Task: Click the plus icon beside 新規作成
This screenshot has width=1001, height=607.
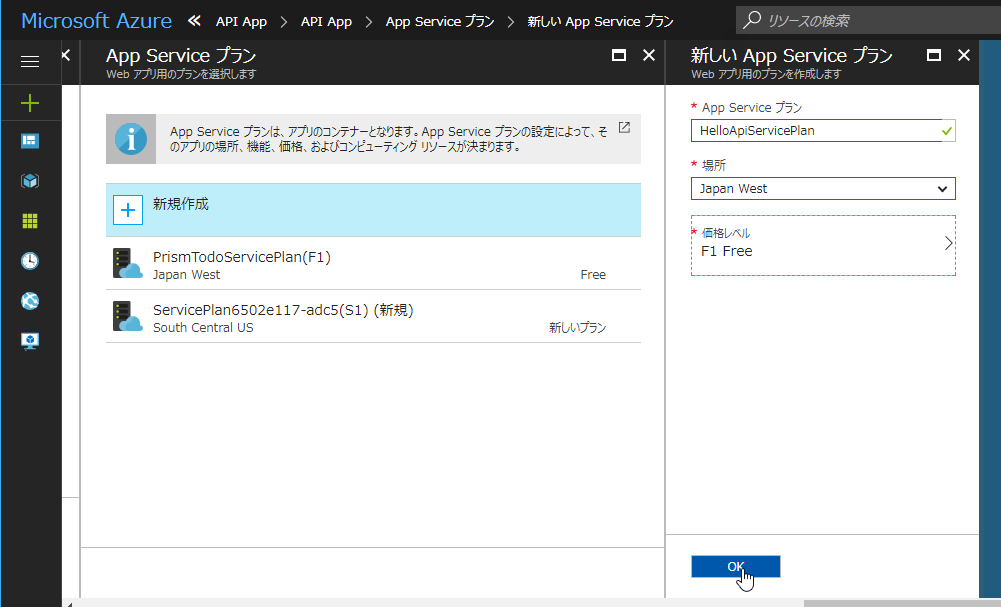Action: (128, 210)
